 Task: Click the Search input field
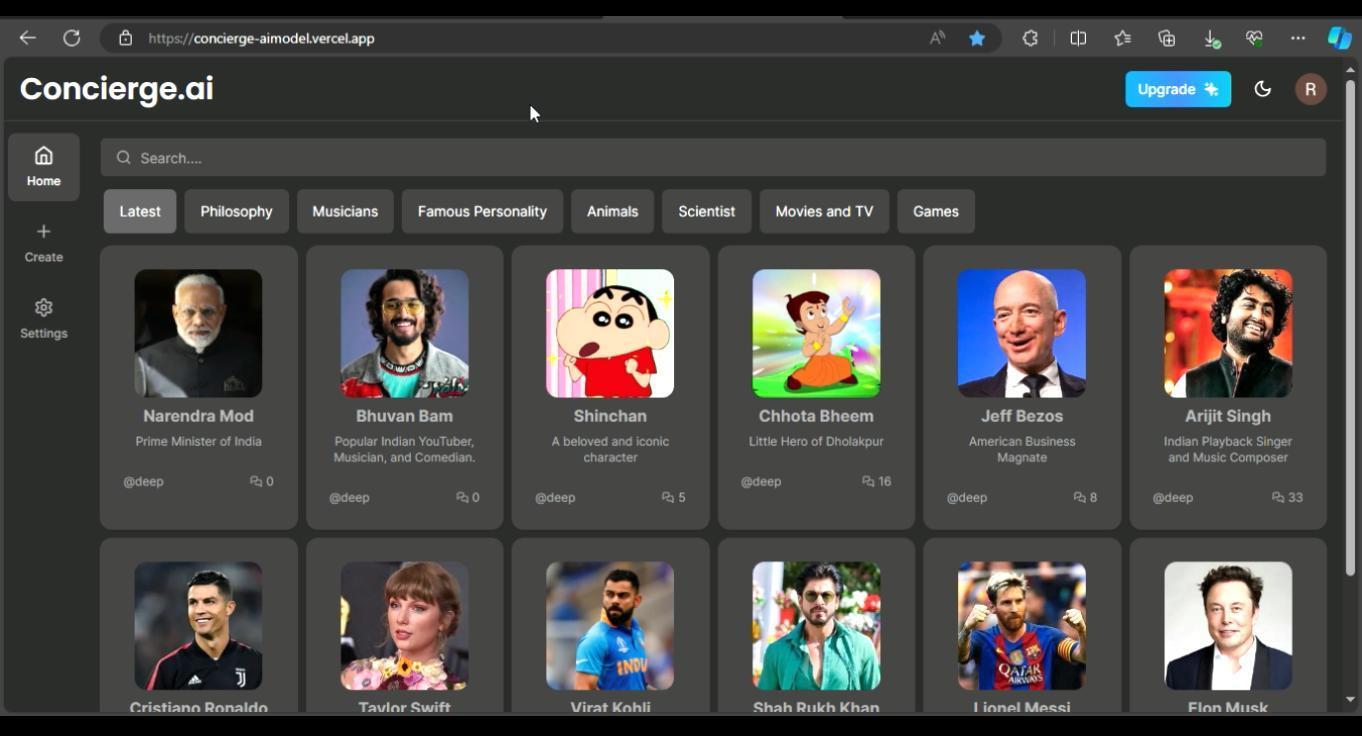[713, 158]
